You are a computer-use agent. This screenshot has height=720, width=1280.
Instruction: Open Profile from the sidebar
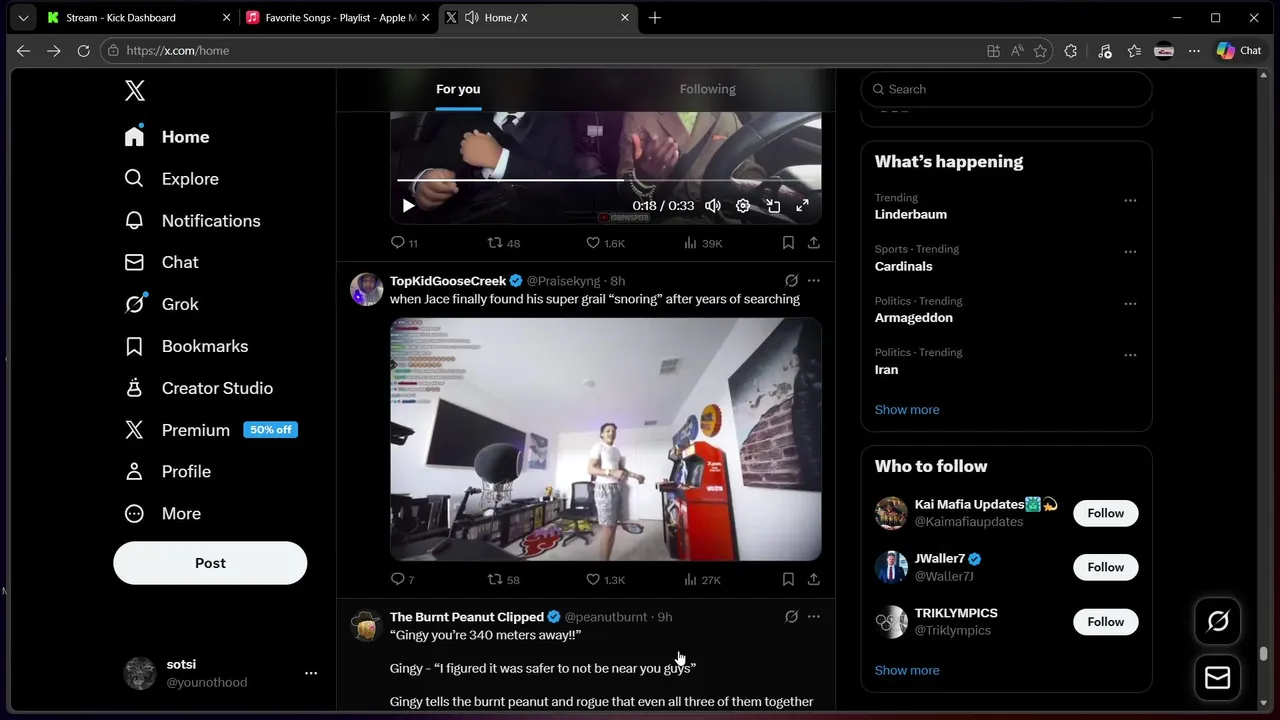click(x=167, y=472)
